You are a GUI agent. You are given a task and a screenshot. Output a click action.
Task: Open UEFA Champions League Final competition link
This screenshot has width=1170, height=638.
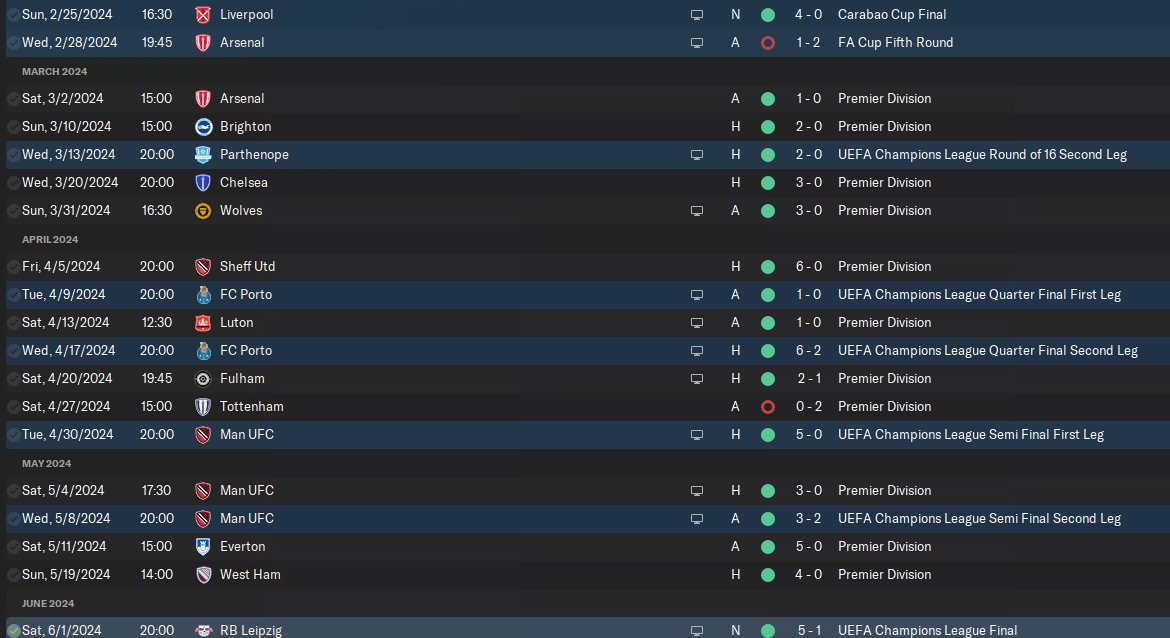coord(927,631)
